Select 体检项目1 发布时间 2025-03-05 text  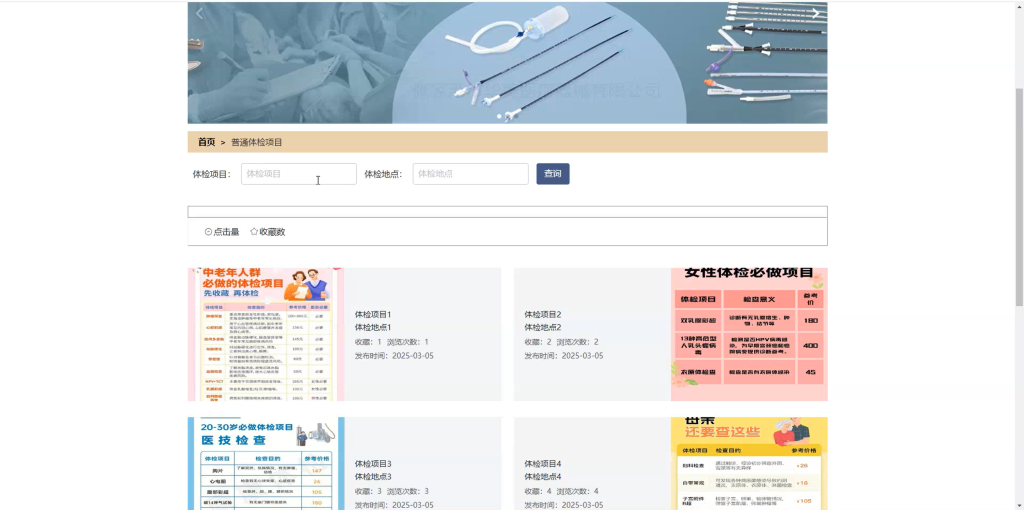tap(394, 356)
